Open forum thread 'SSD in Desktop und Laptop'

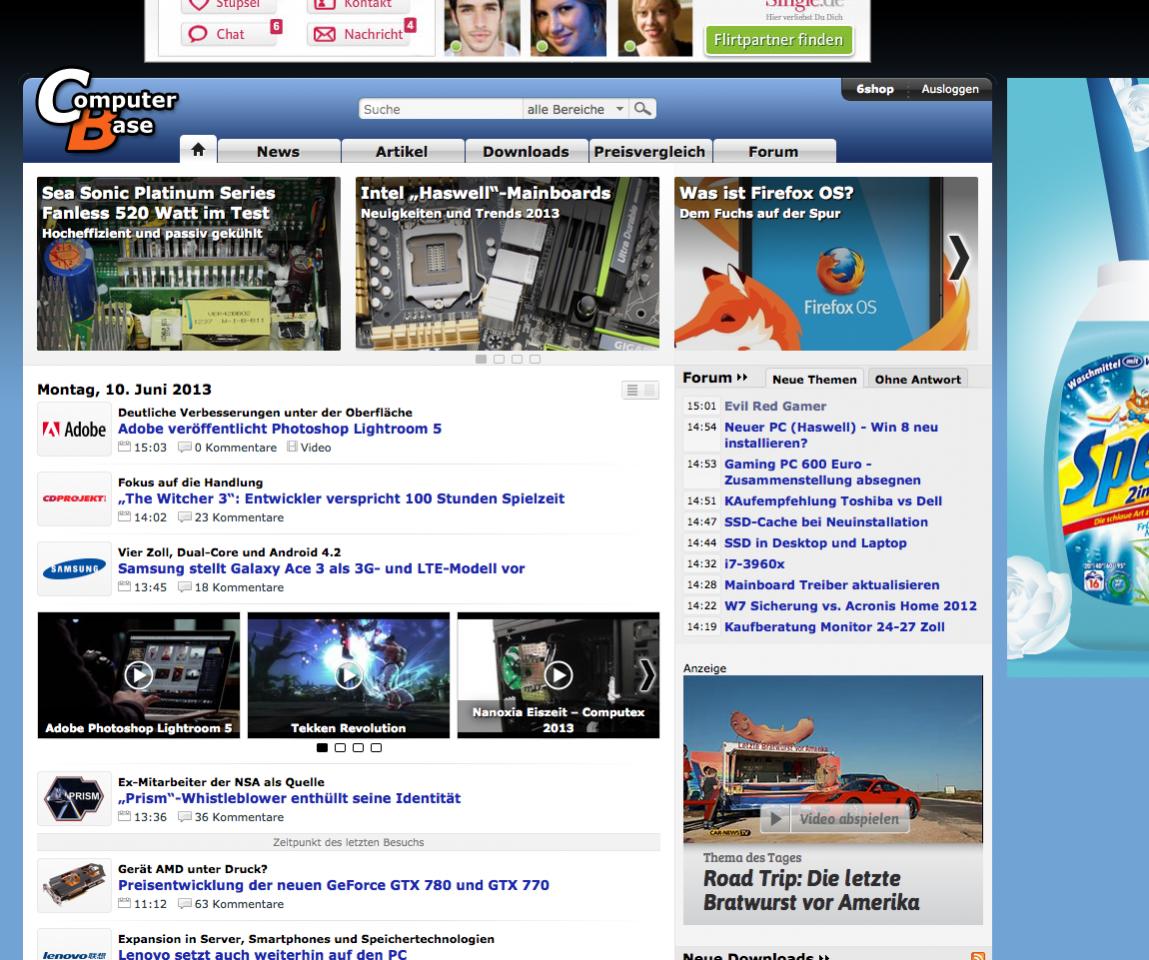click(x=816, y=543)
